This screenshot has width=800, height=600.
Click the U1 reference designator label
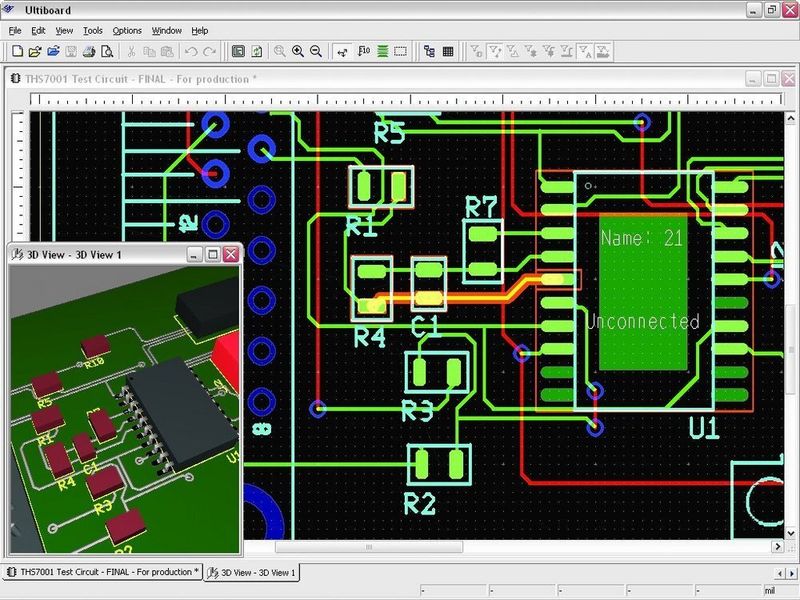(704, 429)
